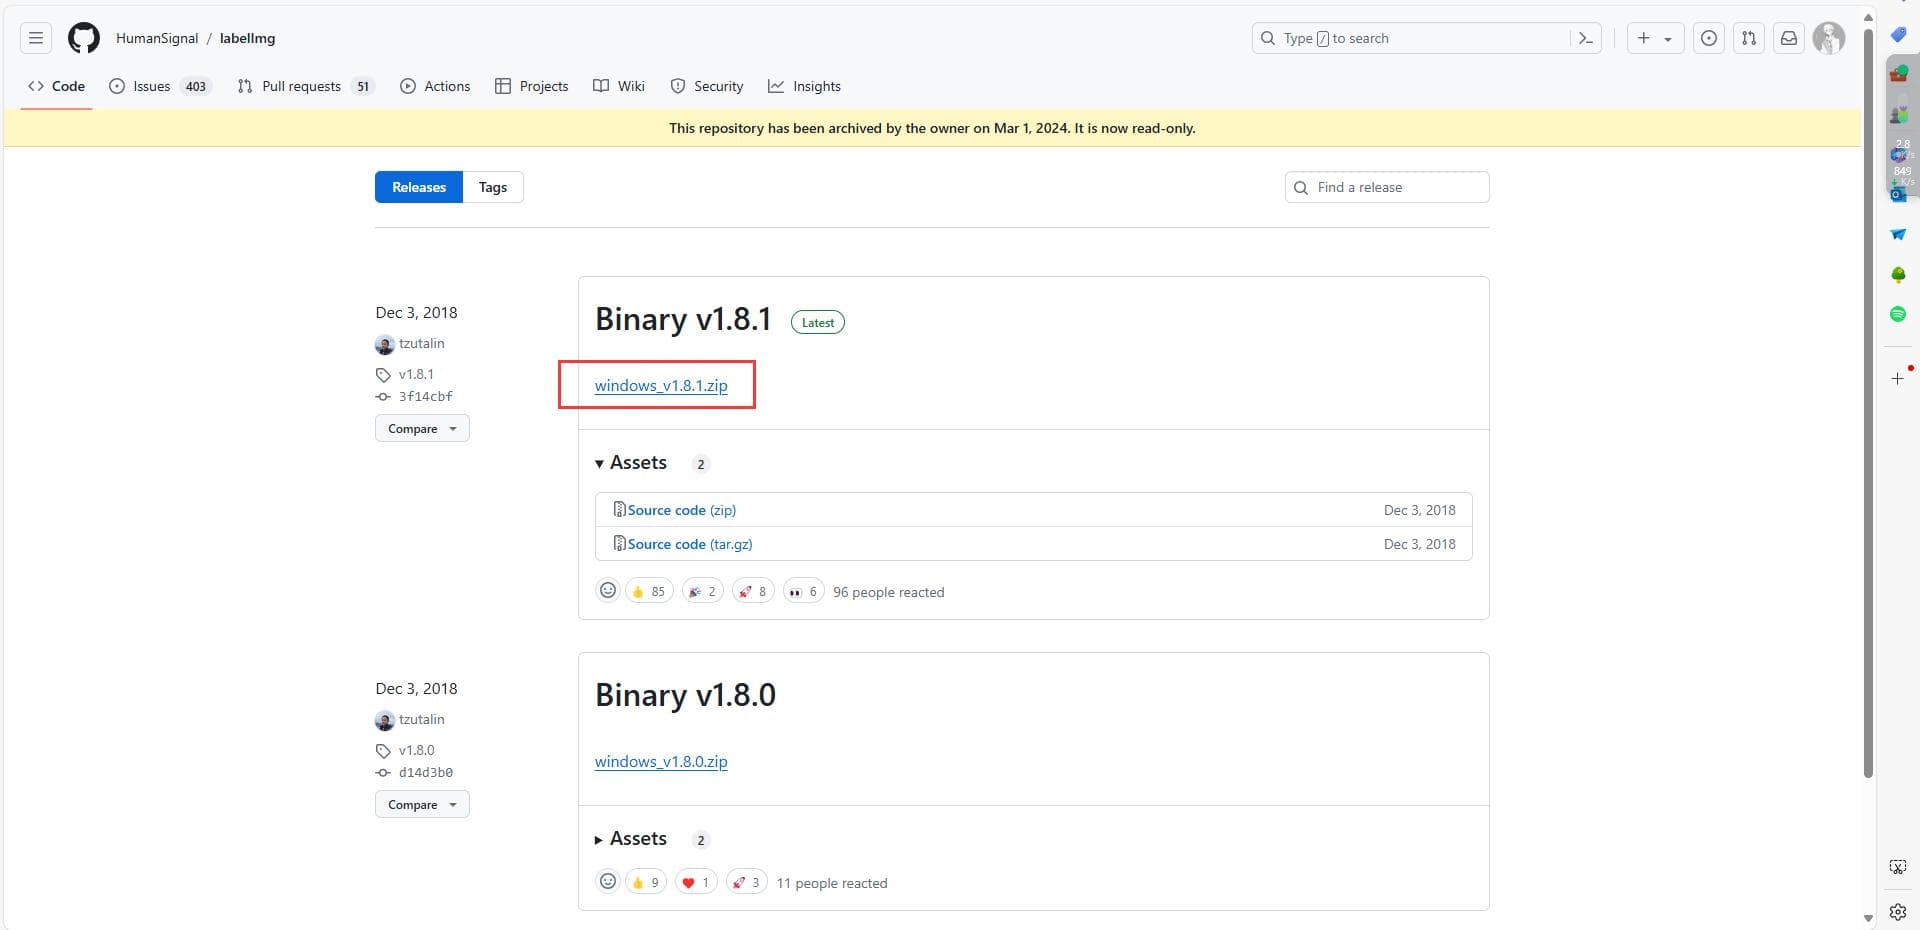This screenshot has height=930, width=1920.
Task: Open the HumanSignal owner link
Action: (x=157, y=38)
